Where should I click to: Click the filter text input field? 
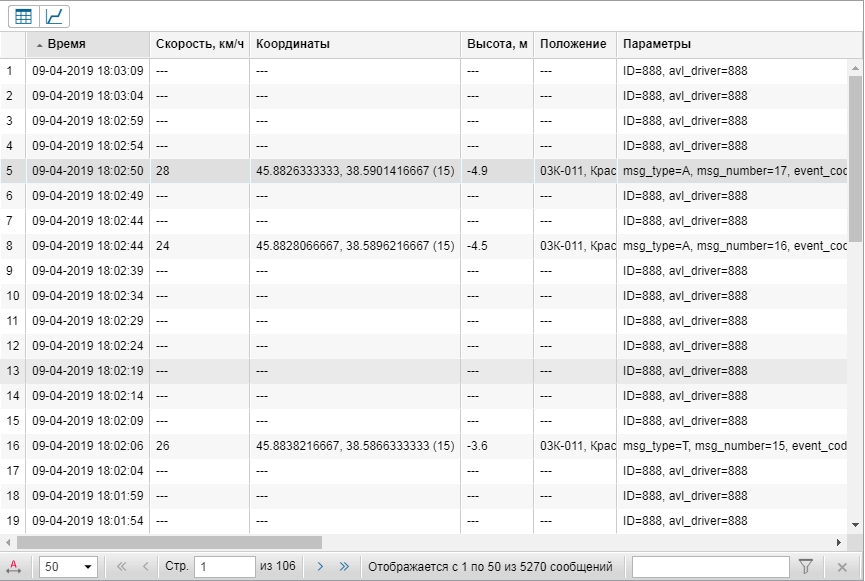(710, 567)
